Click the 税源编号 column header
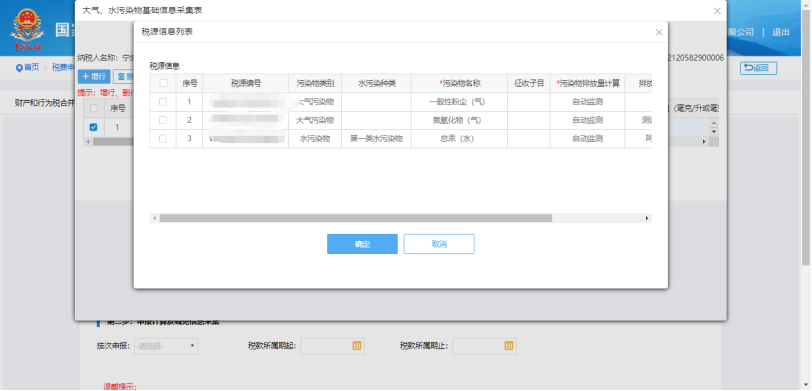Image resolution: width=812 pixels, height=391 pixels. click(x=245, y=83)
